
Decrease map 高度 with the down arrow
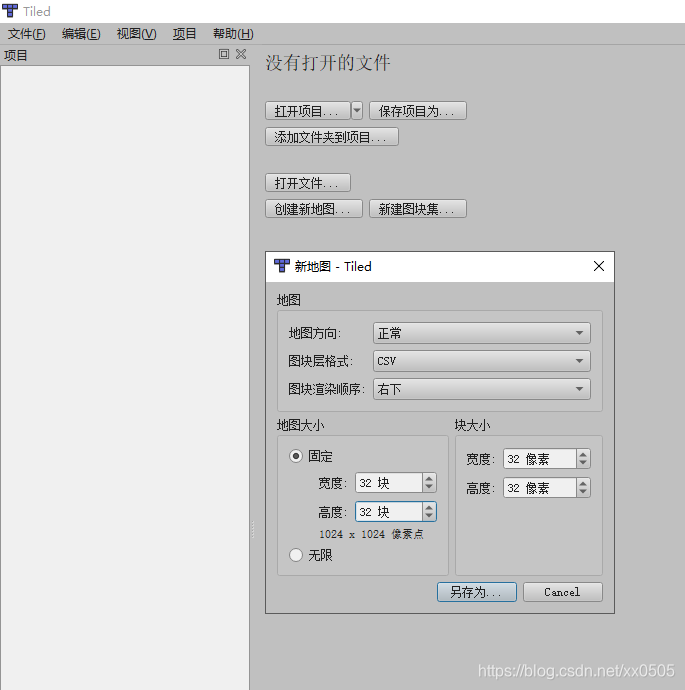coord(429,516)
